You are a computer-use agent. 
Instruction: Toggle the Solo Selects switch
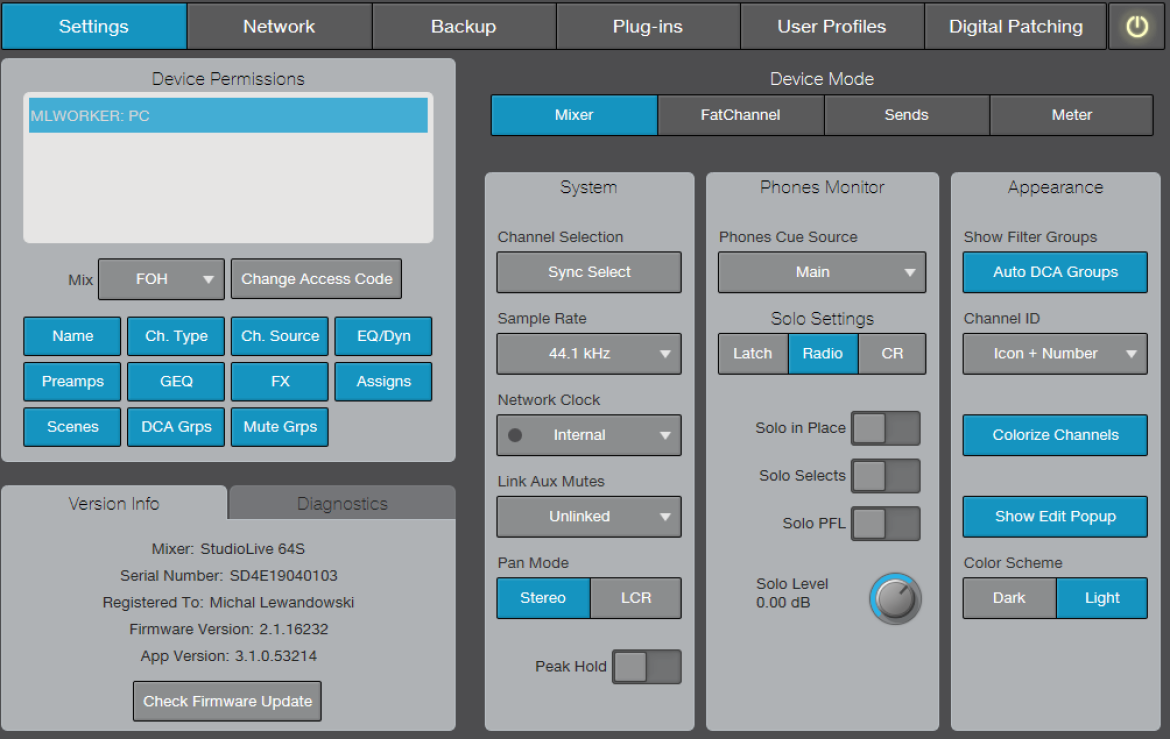(886, 476)
